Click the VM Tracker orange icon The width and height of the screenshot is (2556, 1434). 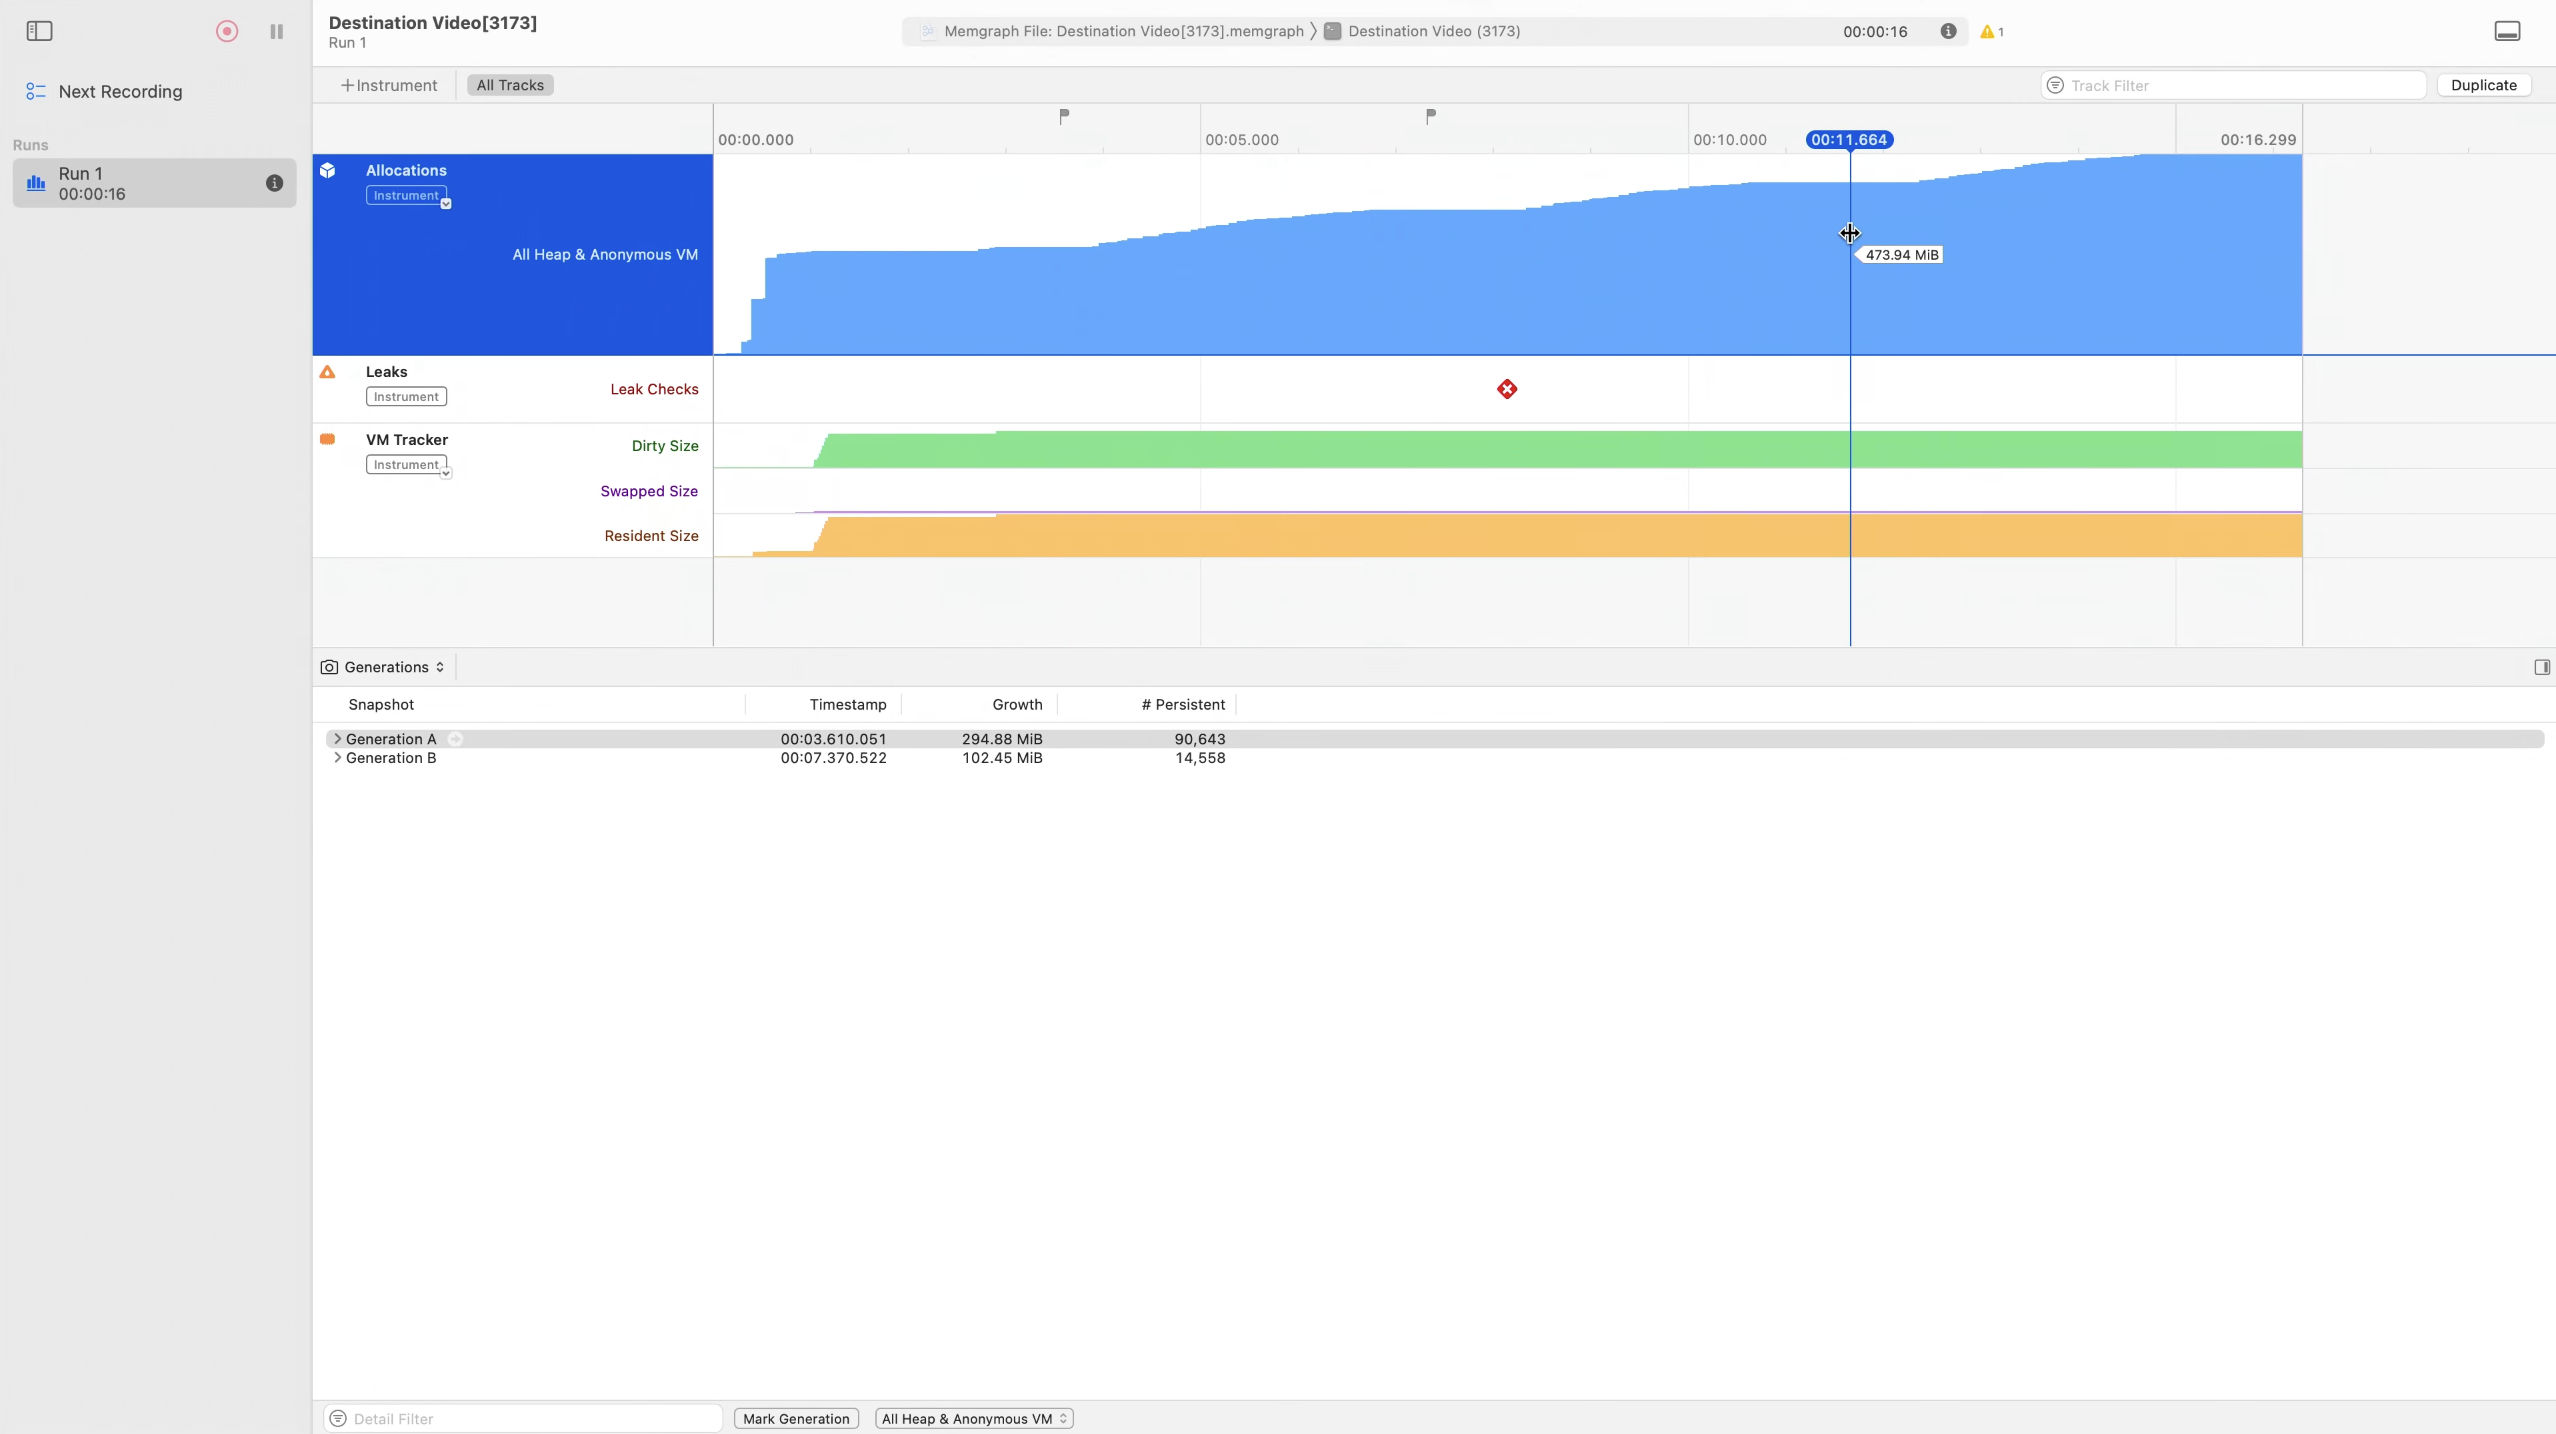point(327,439)
